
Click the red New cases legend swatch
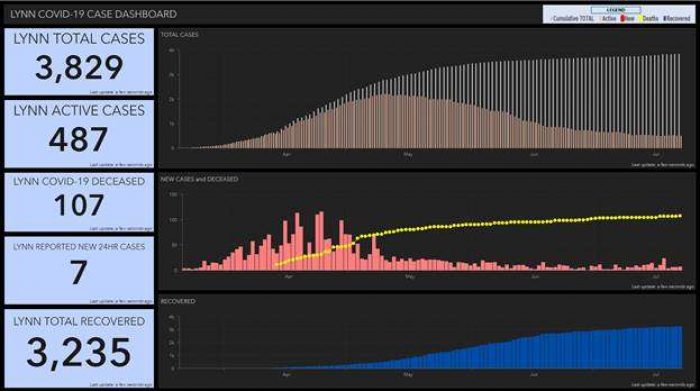(x=622, y=18)
